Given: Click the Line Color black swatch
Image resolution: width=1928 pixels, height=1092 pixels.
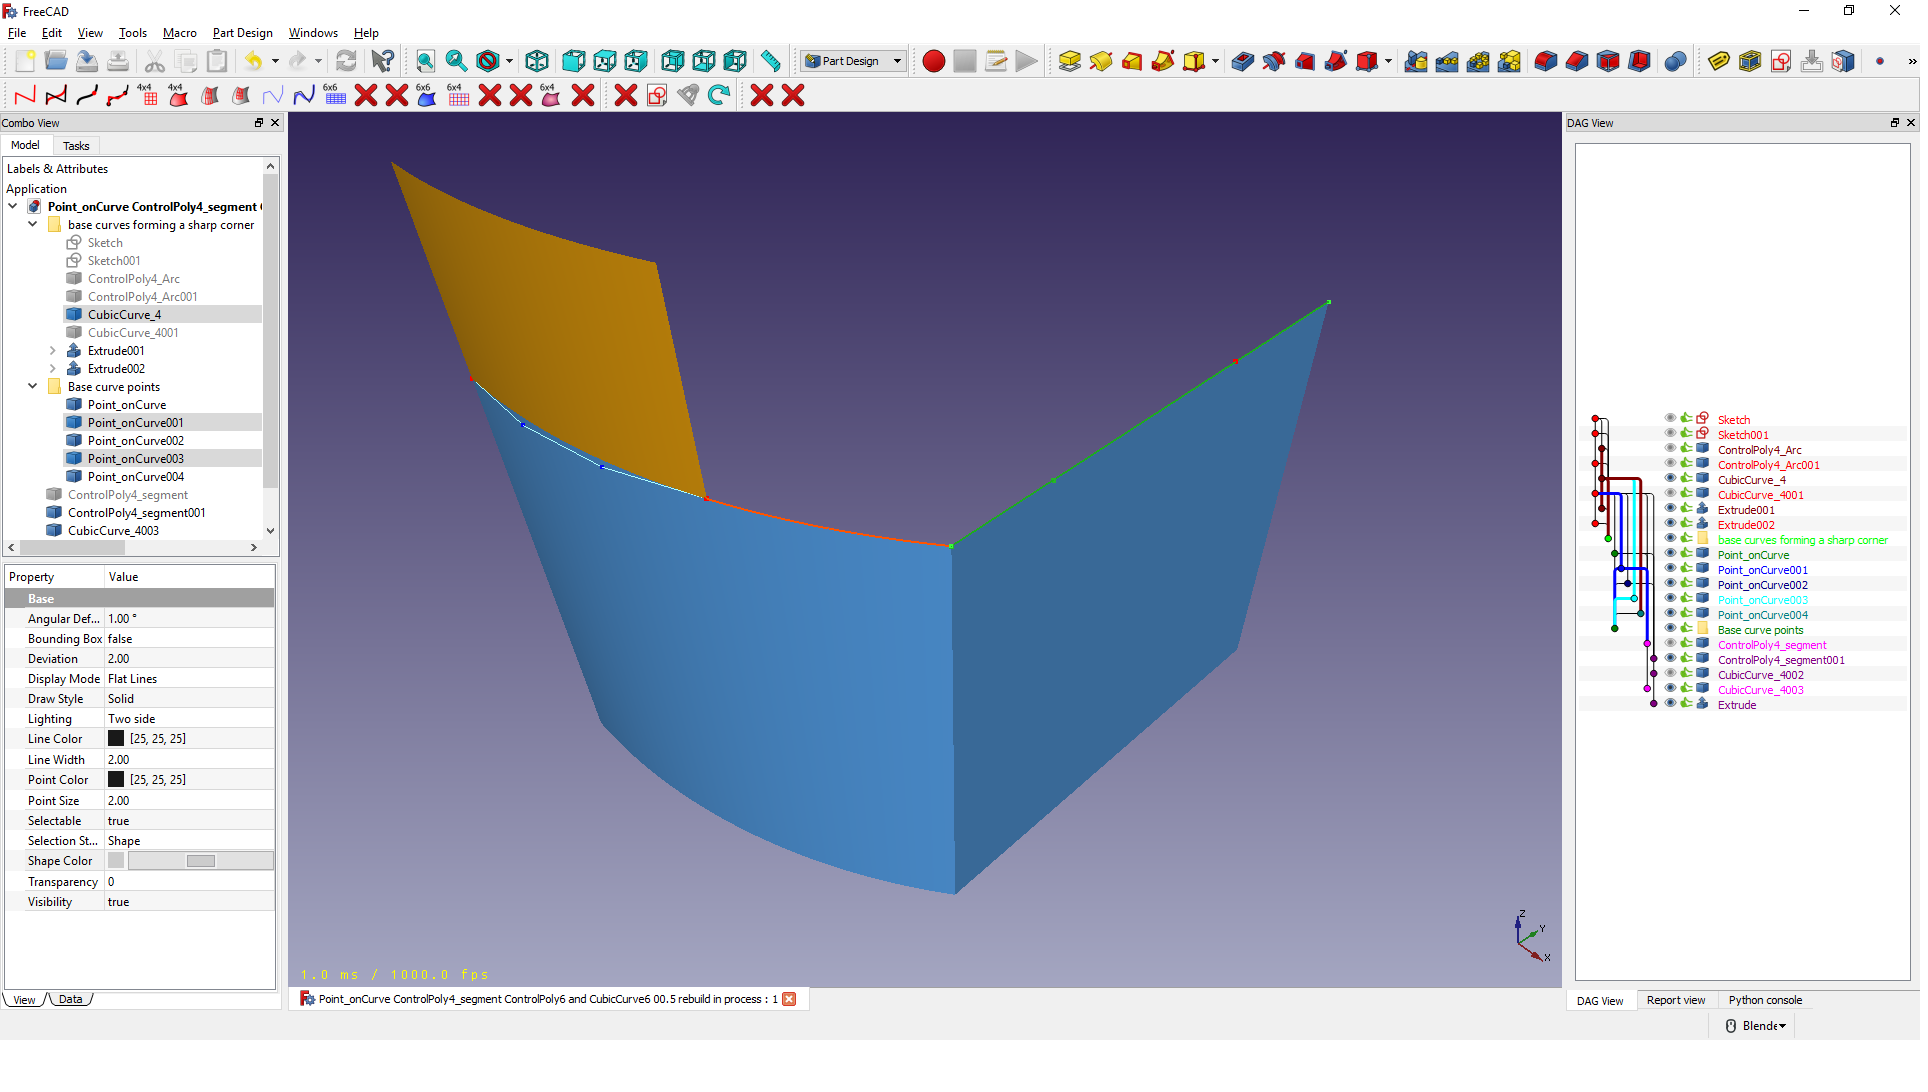Looking at the screenshot, I should click(116, 739).
